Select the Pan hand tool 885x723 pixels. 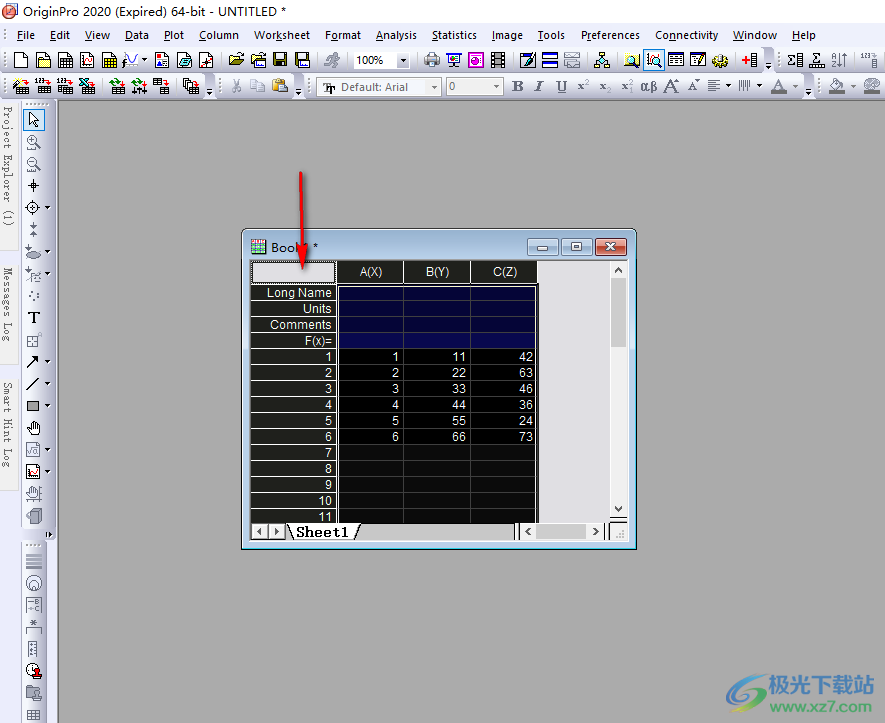(x=33, y=428)
